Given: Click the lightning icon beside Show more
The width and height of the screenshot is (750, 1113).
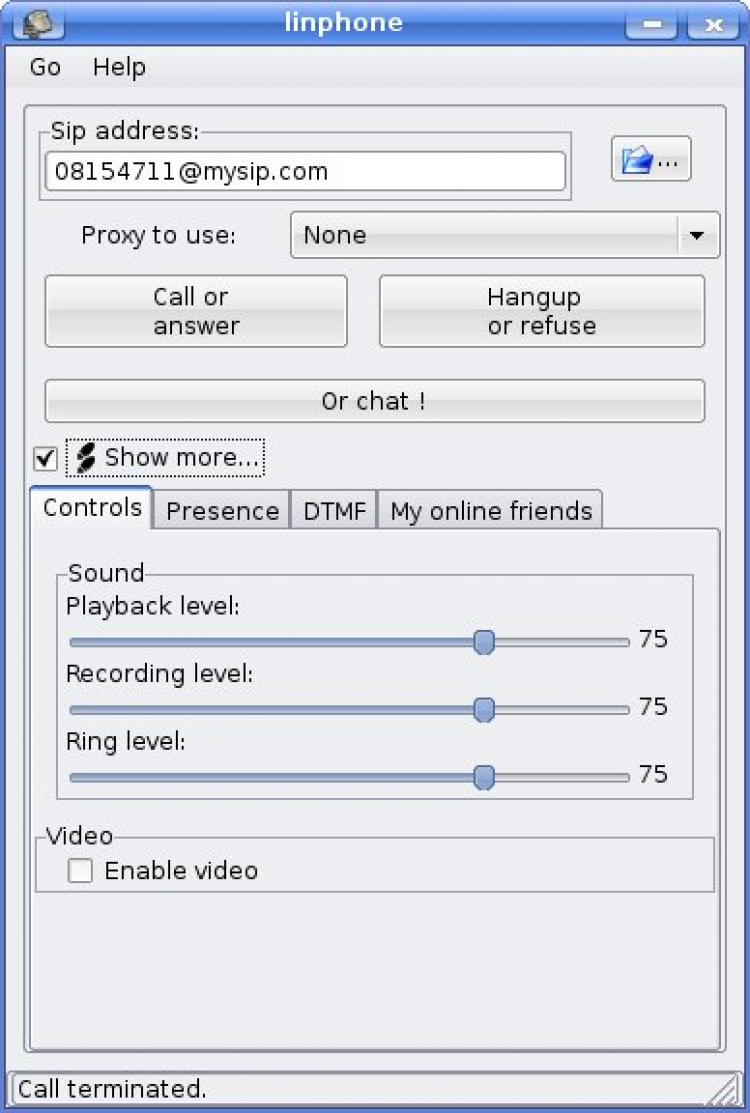Looking at the screenshot, I should tap(86, 458).
